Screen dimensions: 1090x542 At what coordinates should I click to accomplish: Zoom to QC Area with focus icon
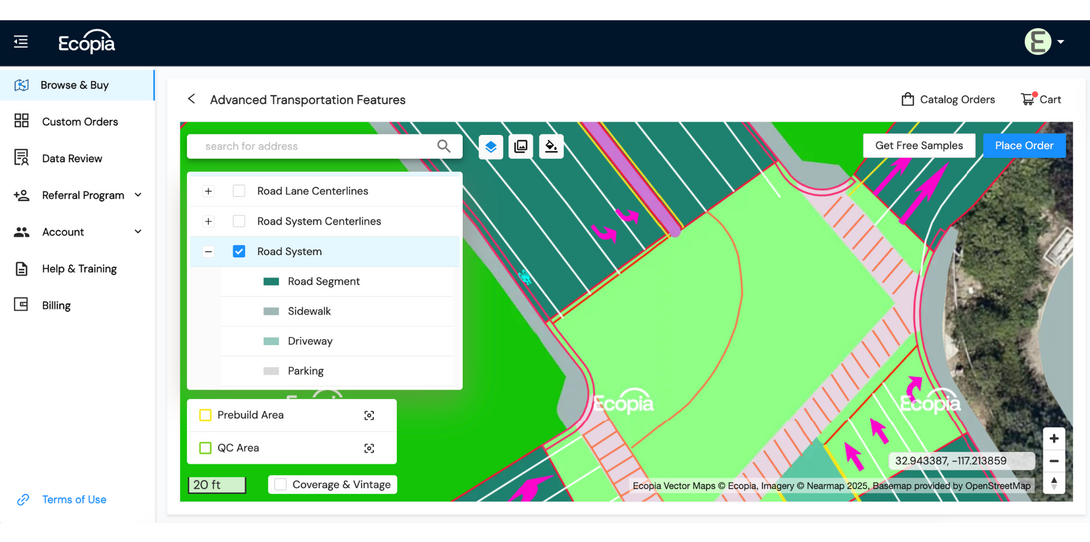[369, 448]
